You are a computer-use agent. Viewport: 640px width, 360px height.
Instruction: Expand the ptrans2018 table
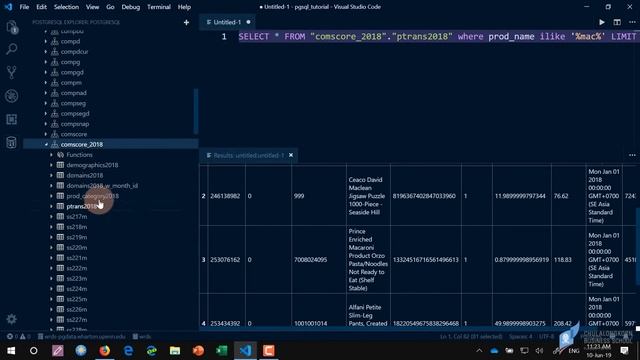51,206
